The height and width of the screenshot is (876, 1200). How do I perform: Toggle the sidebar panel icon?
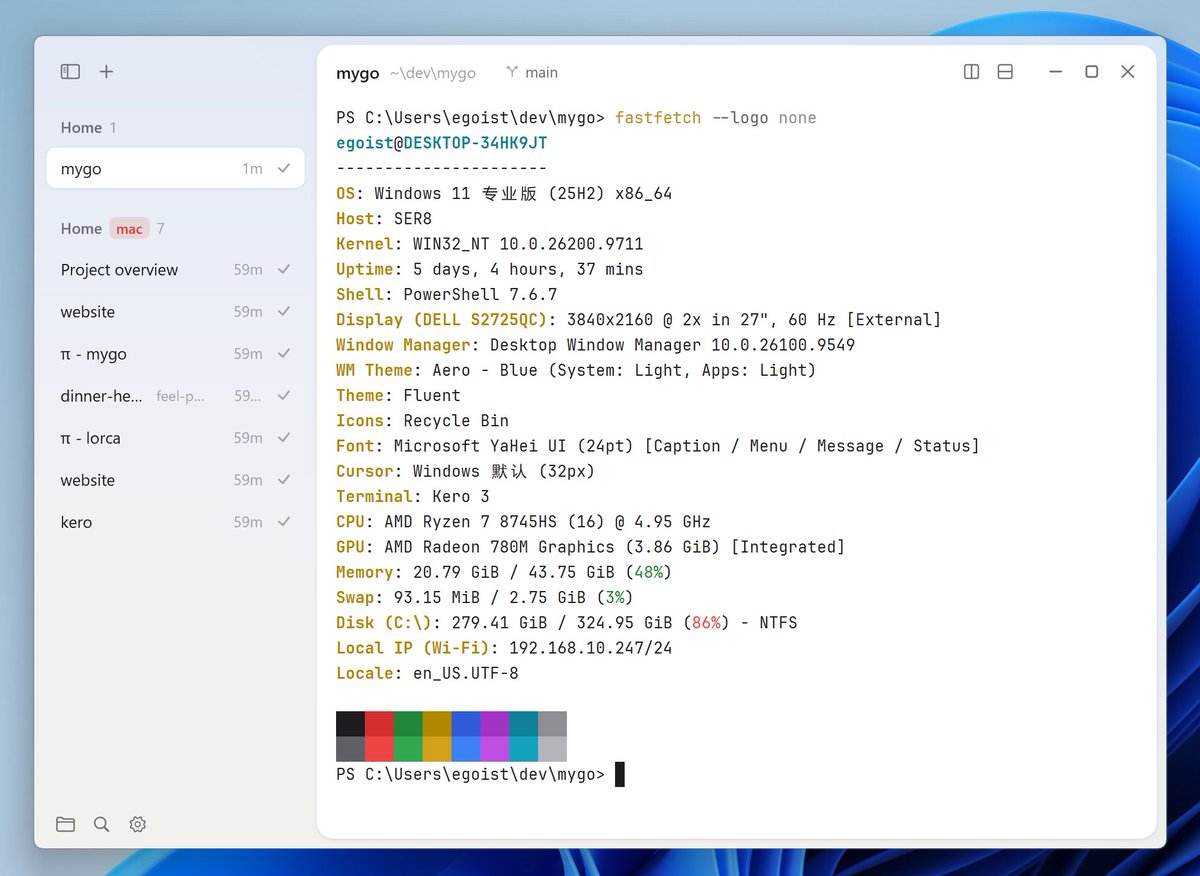tap(70, 72)
